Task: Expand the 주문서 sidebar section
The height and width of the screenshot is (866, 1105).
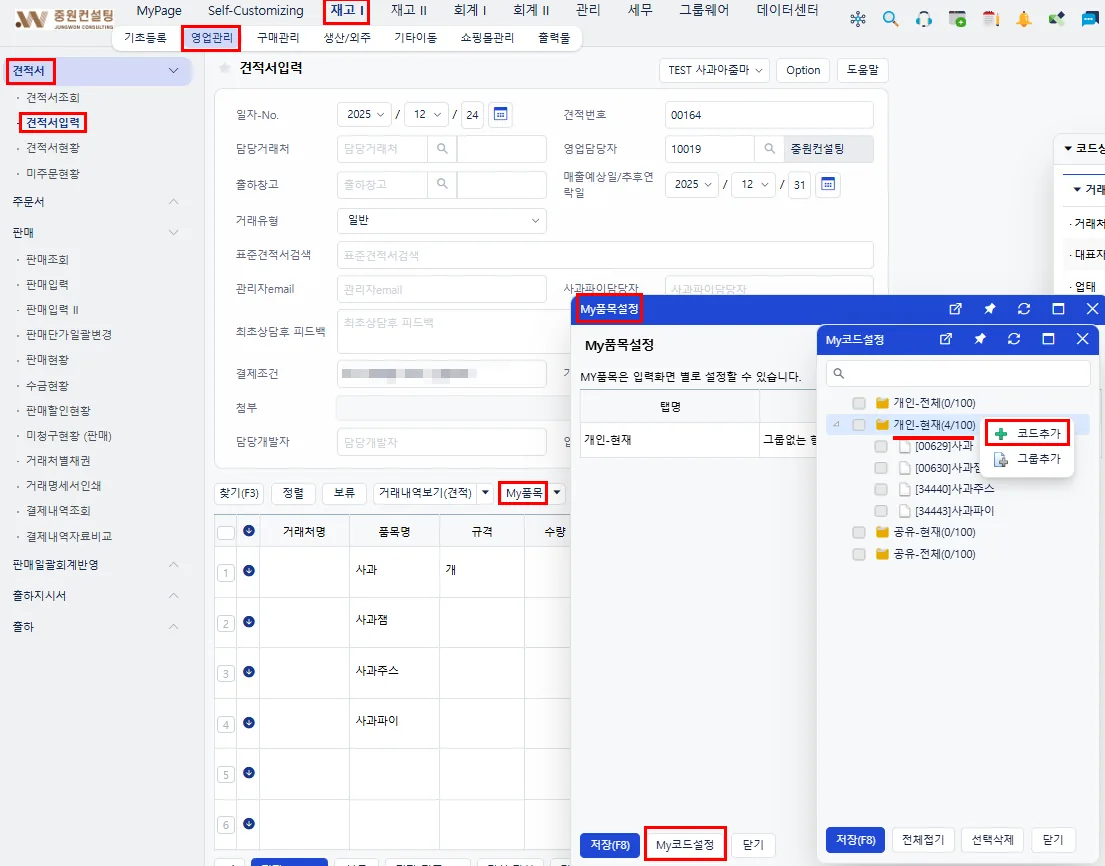Action: pyautogui.click(x=173, y=202)
